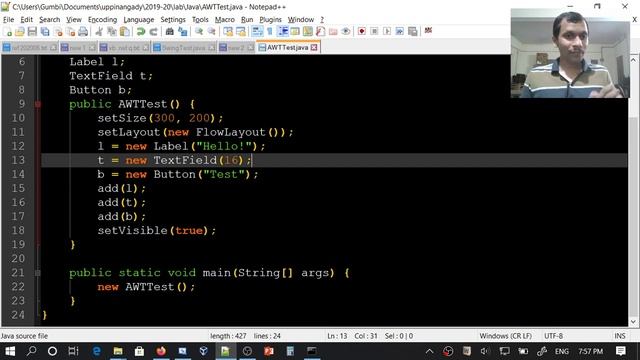Click on the setVisible(true) code line
The height and width of the screenshot is (360, 640).
tap(157, 231)
